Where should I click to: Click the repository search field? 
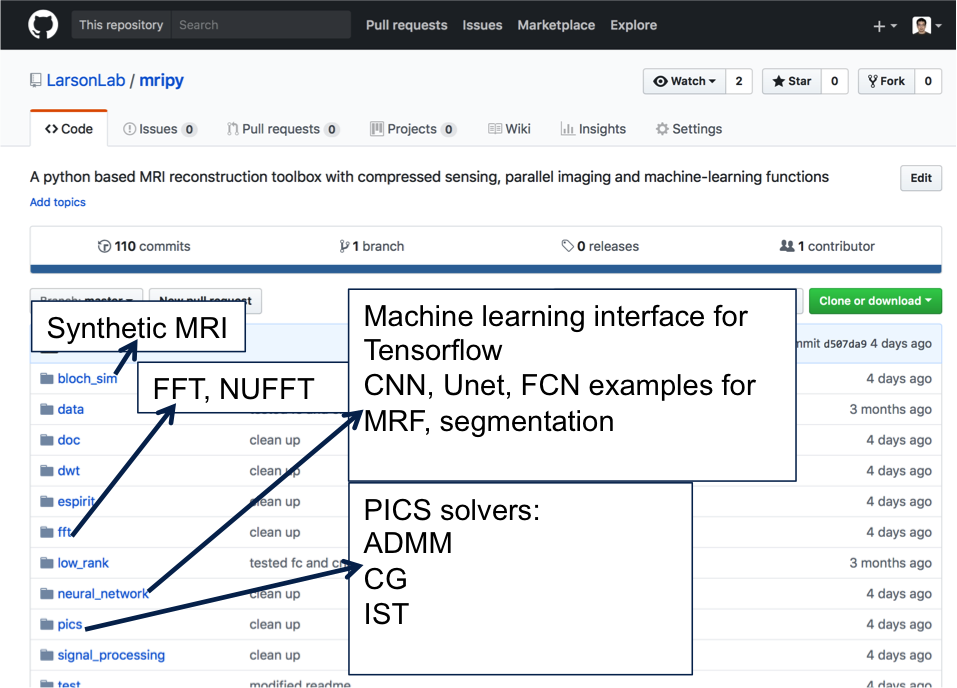click(x=260, y=25)
